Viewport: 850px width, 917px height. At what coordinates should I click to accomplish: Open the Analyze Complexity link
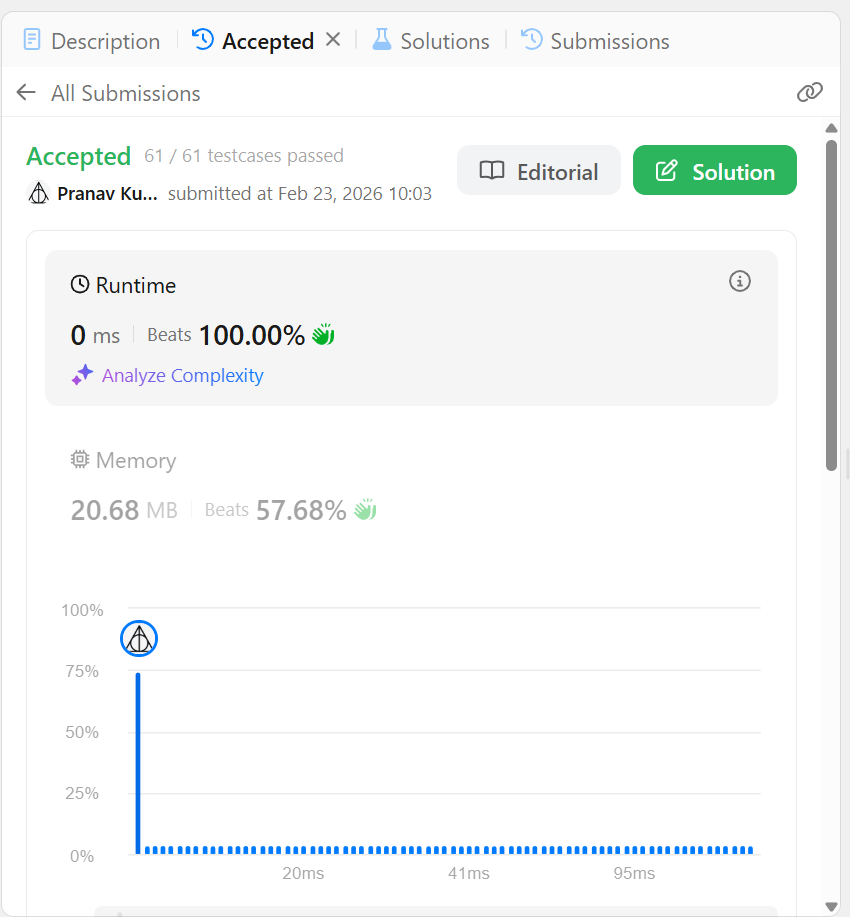pos(183,375)
